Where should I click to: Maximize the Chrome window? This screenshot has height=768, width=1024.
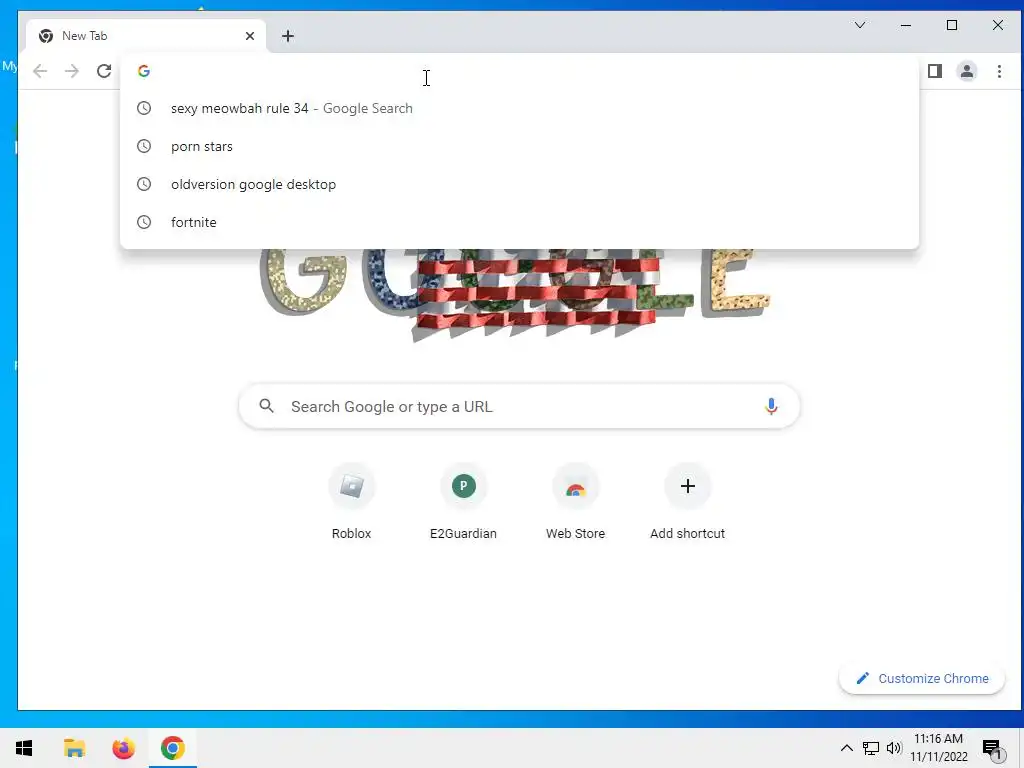pyautogui.click(x=952, y=25)
